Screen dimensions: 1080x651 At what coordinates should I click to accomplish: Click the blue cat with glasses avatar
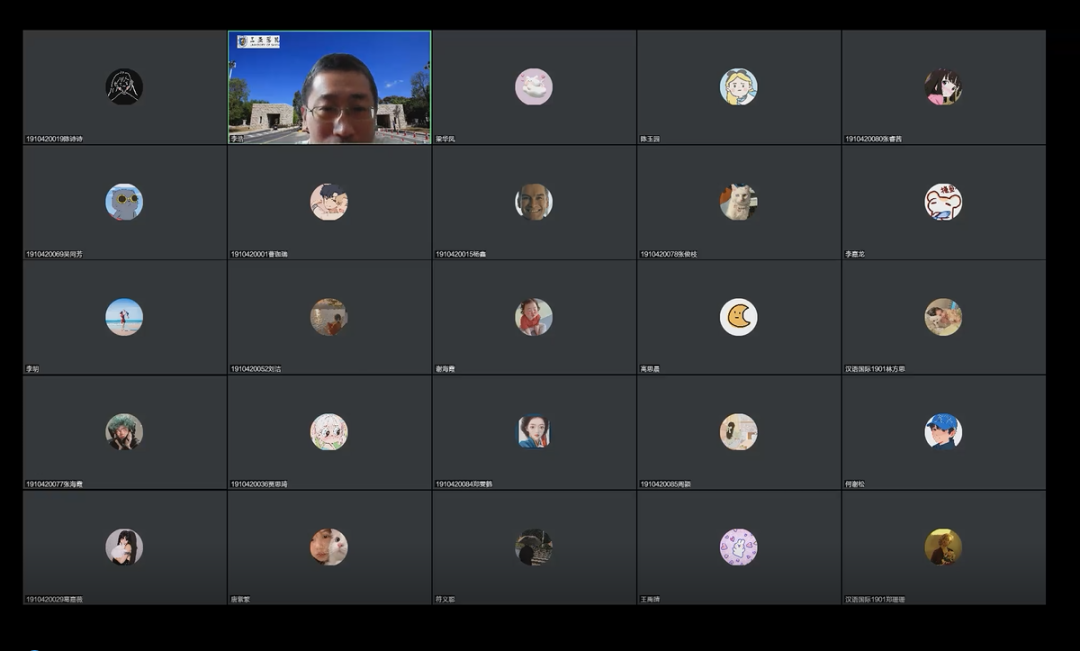coord(124,202)
